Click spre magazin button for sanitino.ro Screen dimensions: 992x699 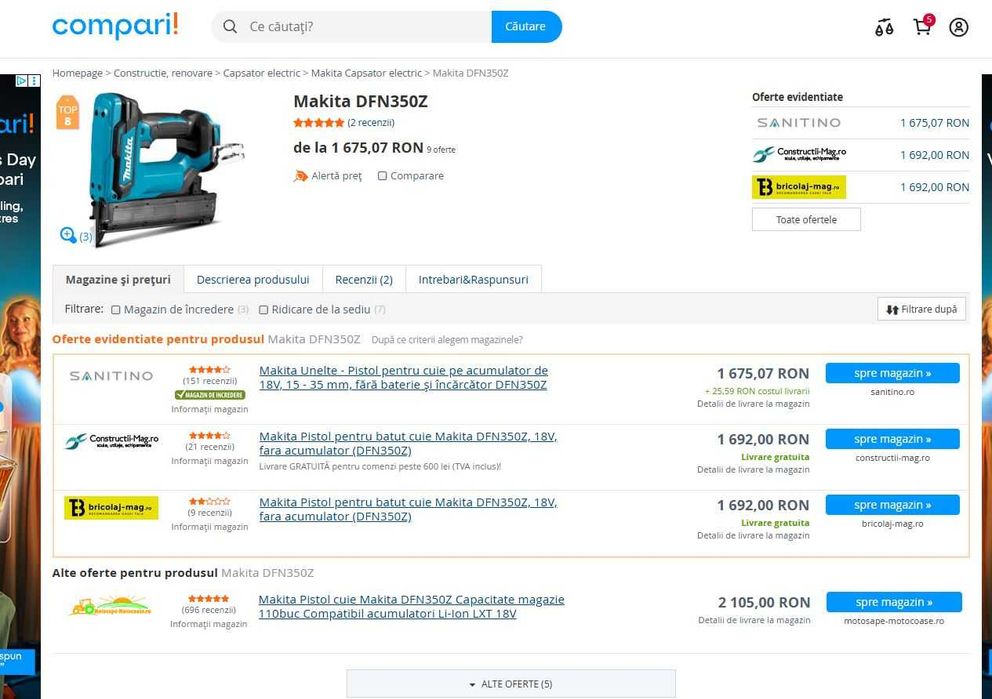pyautogui.click(x=892, y=373)
